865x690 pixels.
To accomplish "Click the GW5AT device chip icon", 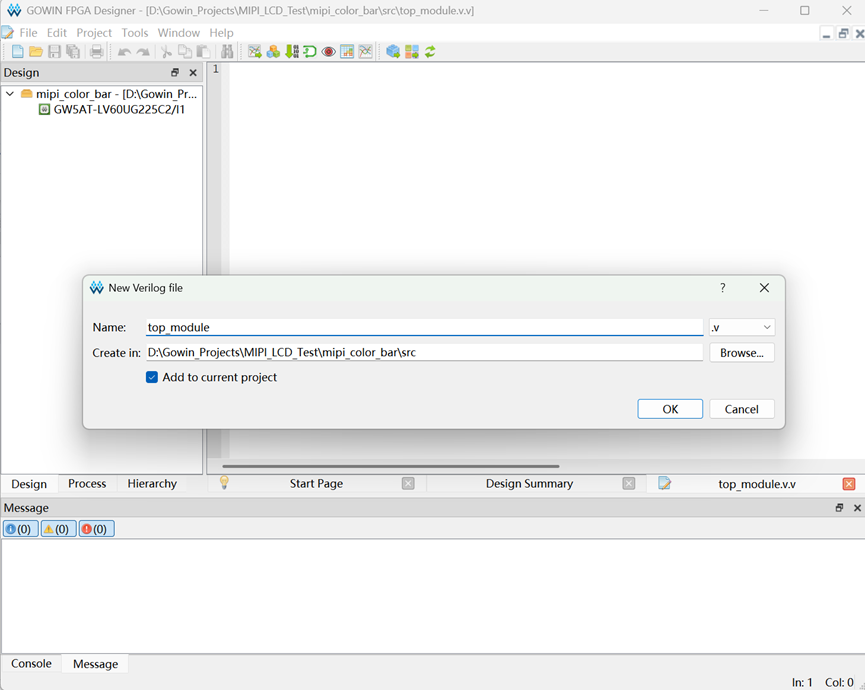I will point(44,109).
